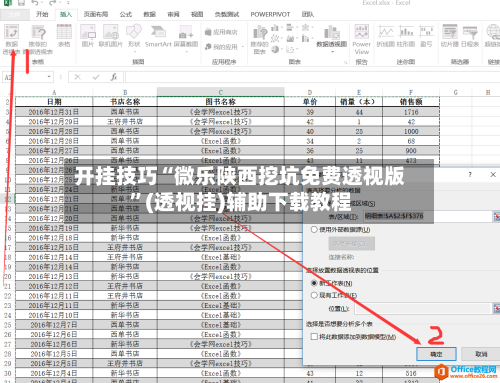Open Recommended Charts icon

point(259,39)
